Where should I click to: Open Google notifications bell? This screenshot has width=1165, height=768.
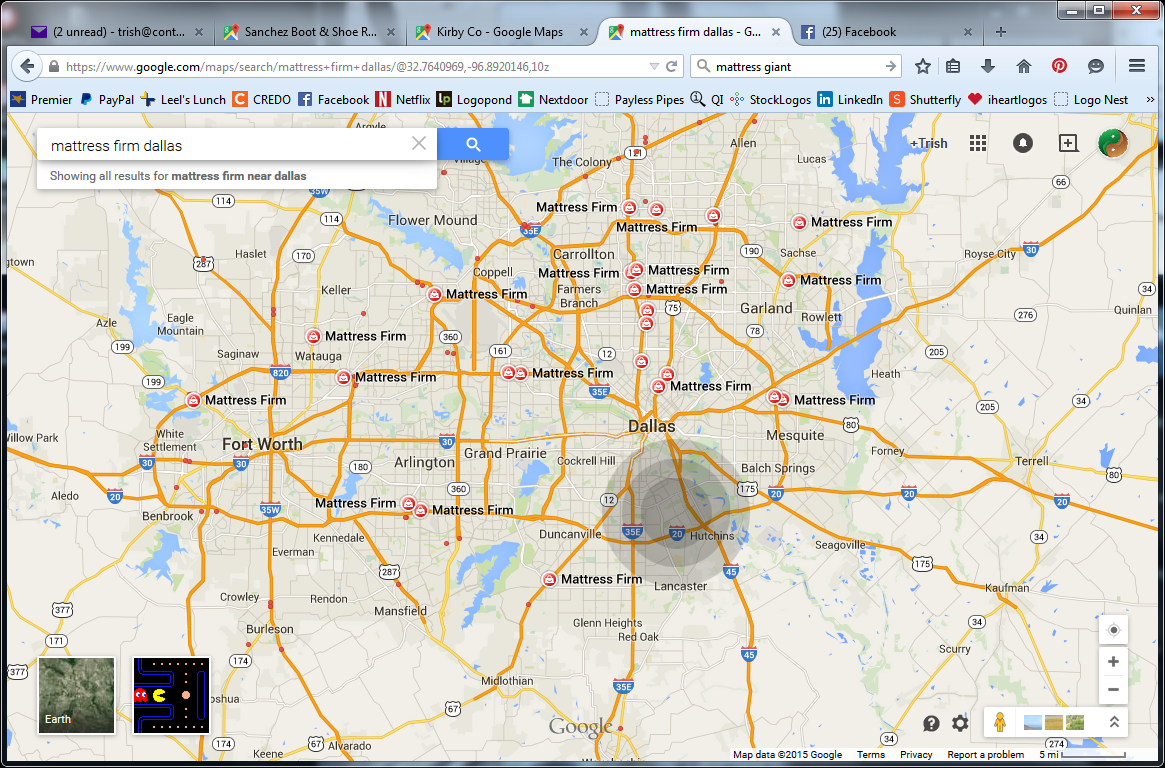pos(1023,143)
